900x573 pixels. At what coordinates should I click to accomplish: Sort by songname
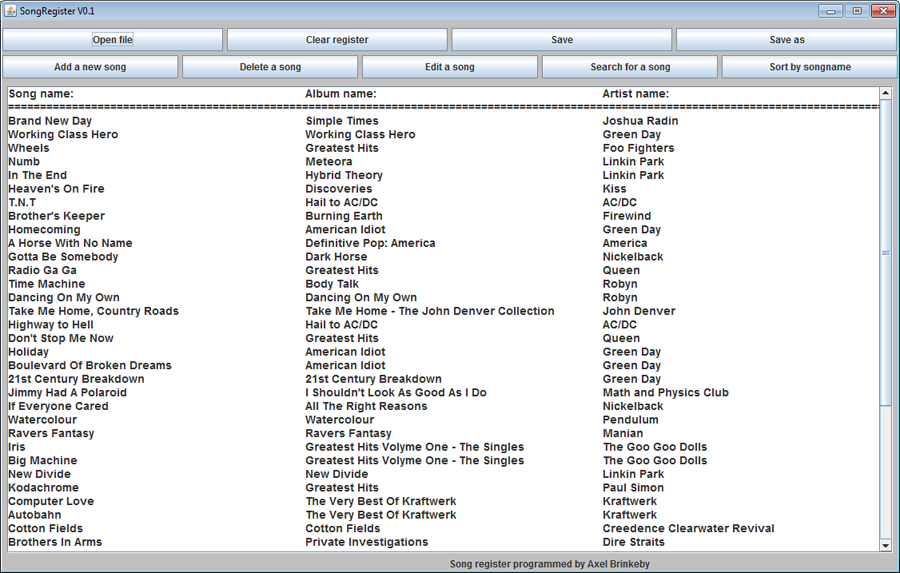[x=810, y=67]
